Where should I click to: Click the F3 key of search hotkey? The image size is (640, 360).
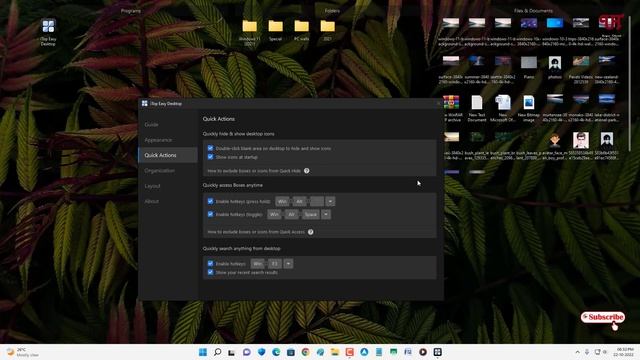click(x=274, y=264)
